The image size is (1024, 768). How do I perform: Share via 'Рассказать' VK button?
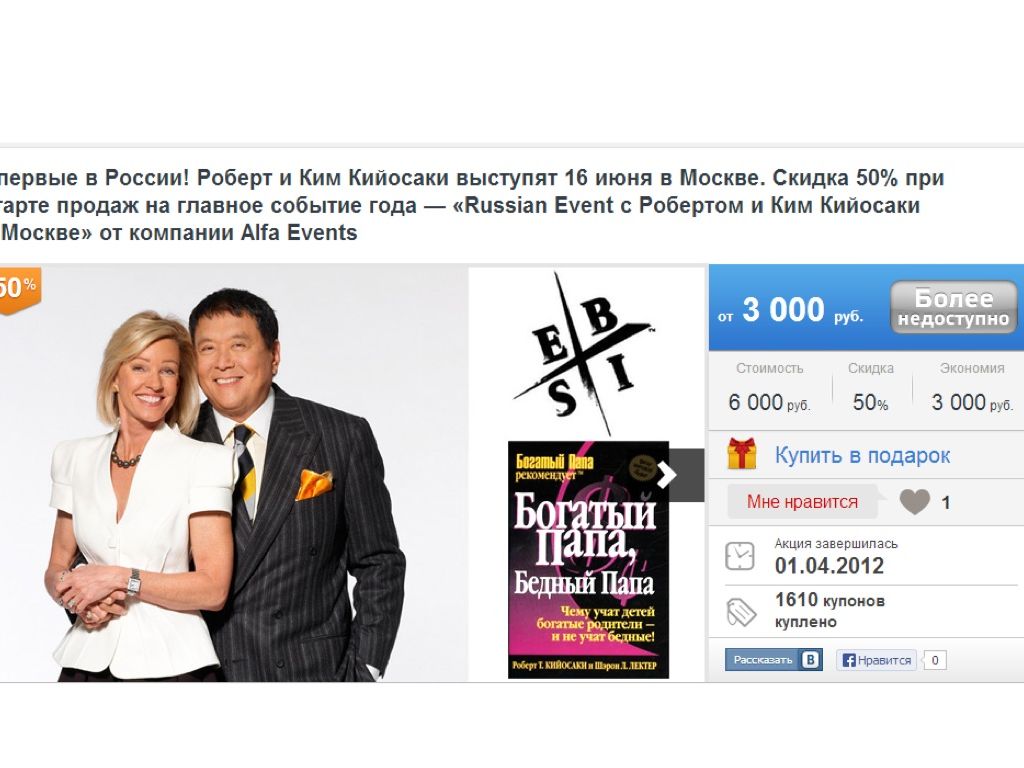click(x=773, y=660)
